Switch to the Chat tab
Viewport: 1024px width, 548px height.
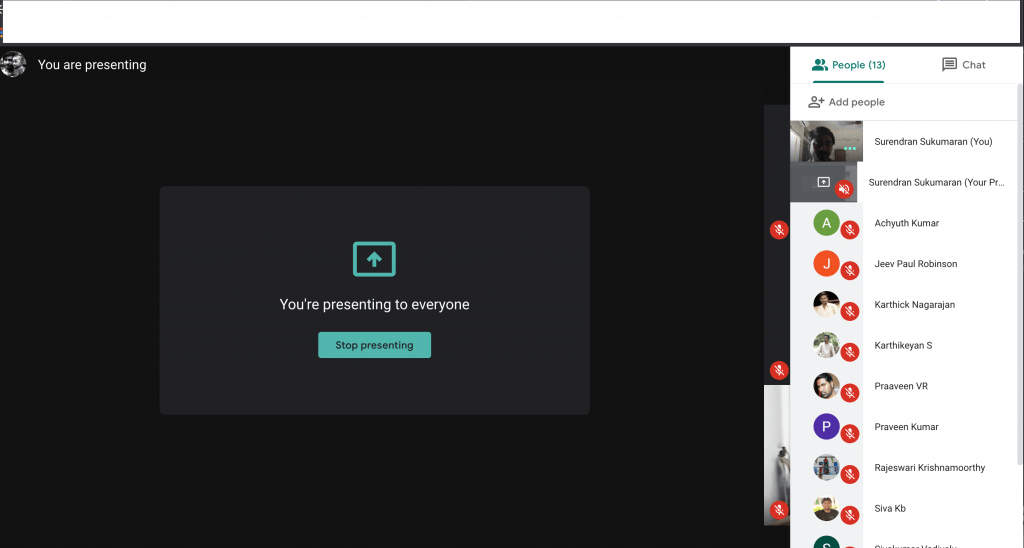coord(964,65)
